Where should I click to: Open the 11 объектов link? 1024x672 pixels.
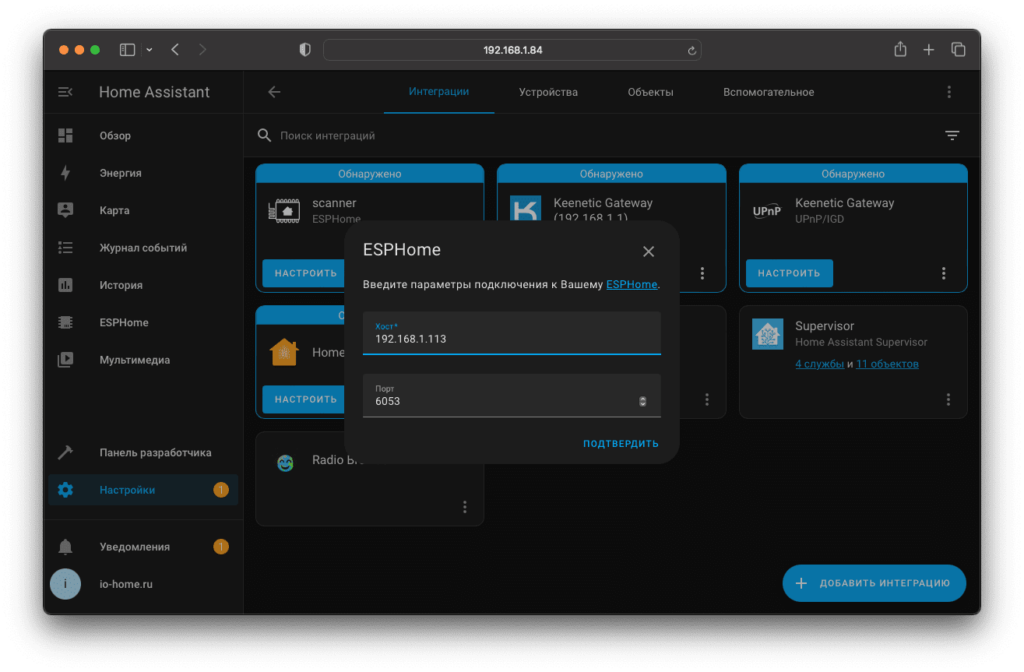(x=887, y=364)
